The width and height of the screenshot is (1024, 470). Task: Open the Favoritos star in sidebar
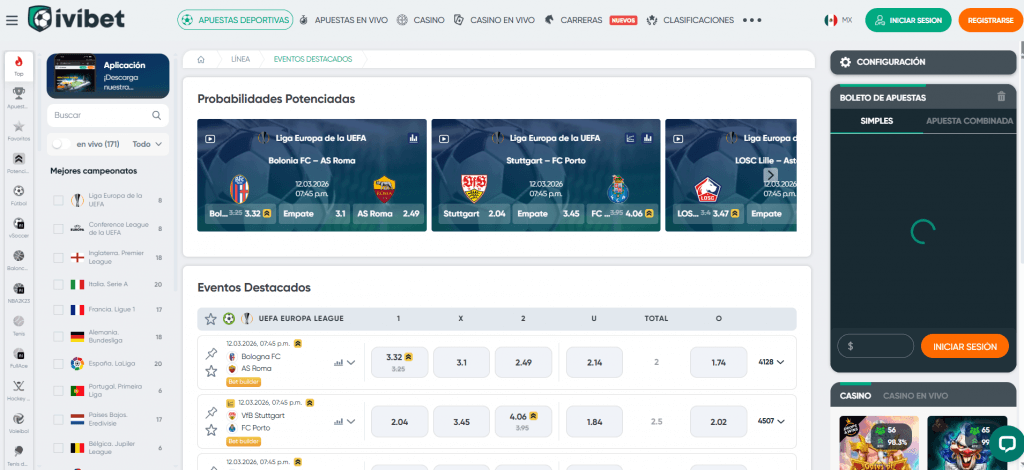point(19,129)
